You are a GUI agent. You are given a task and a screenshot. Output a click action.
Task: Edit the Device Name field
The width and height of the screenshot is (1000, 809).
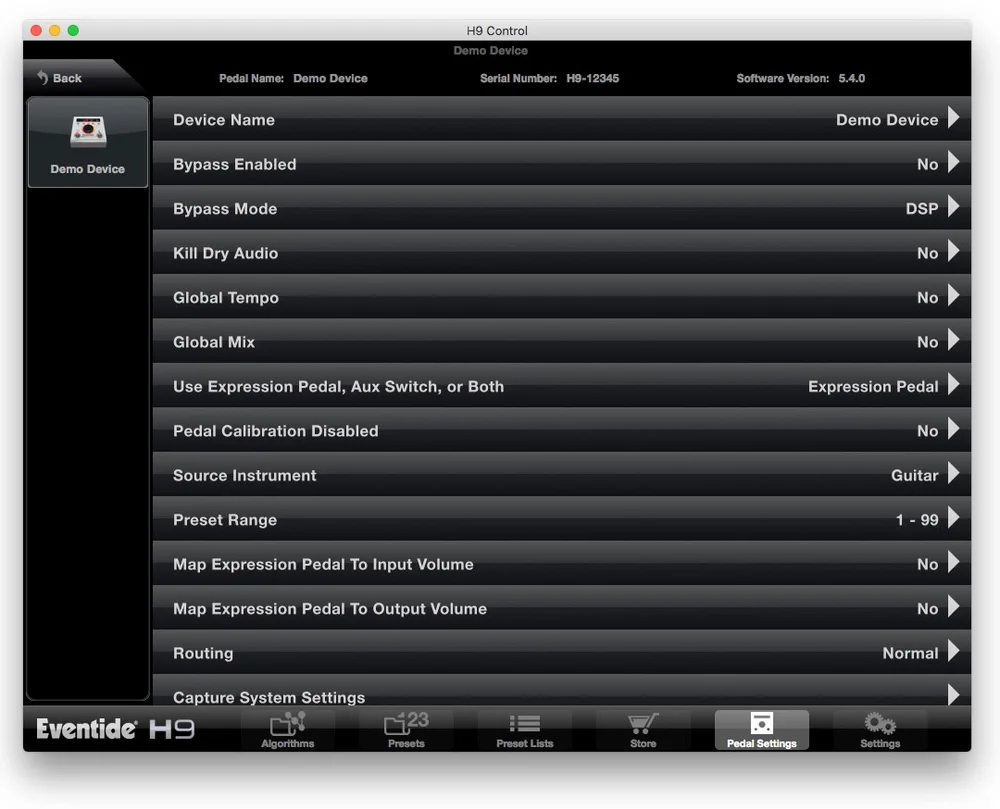560,119
